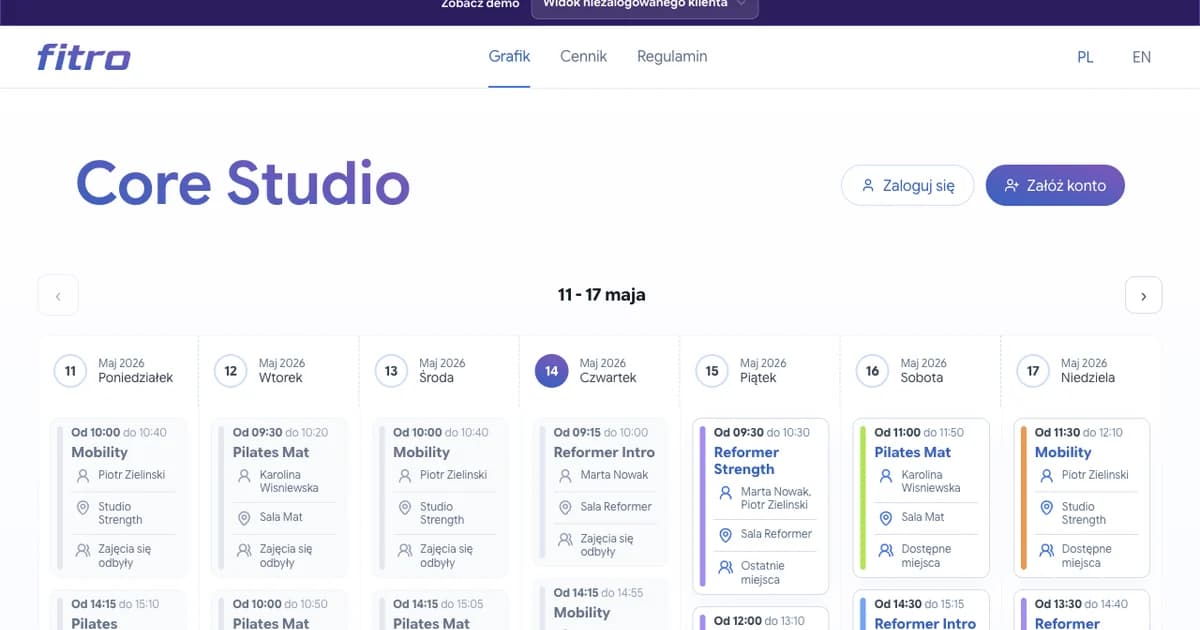Click the fitro logo
This screenshot has height=630, width=1200.
(84, 57)
